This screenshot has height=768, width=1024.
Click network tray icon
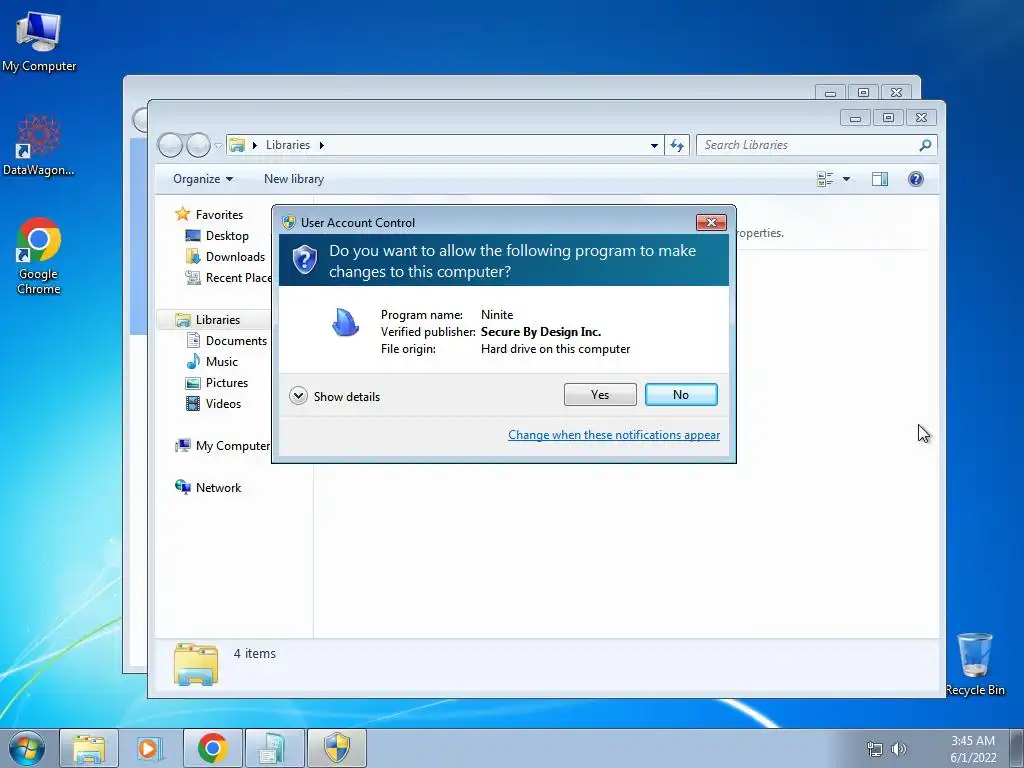point(874,749)
